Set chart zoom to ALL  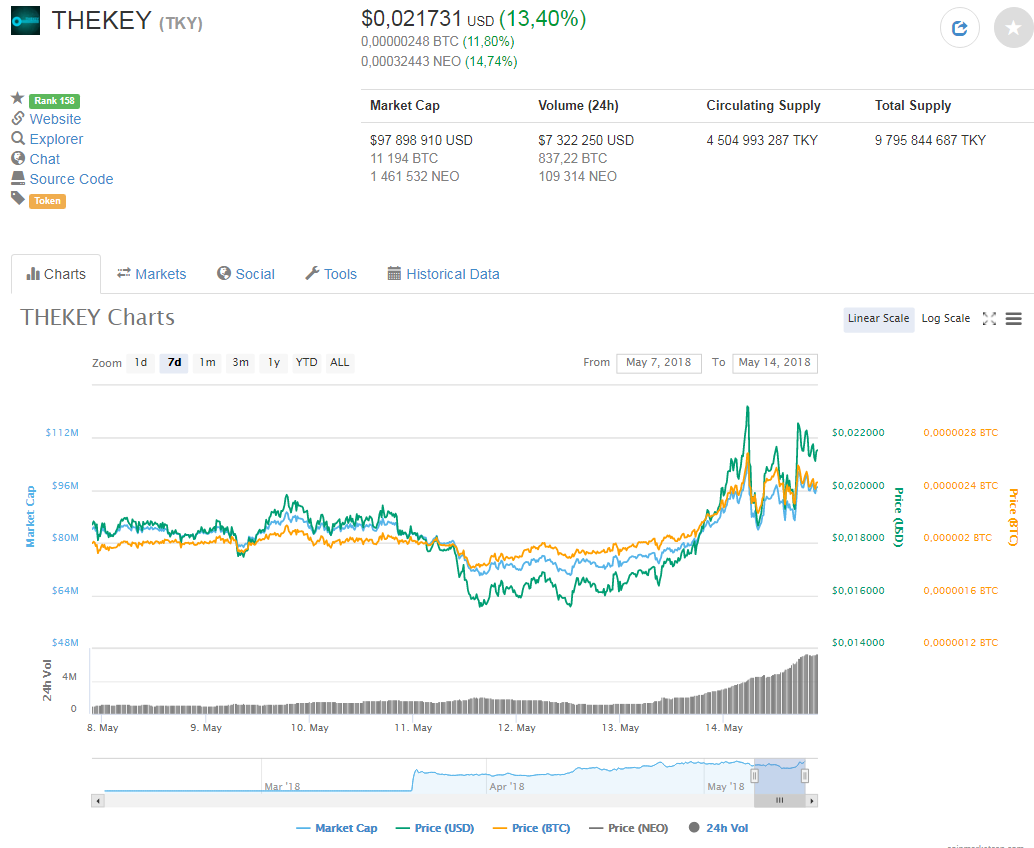click(x=340, y=363)
